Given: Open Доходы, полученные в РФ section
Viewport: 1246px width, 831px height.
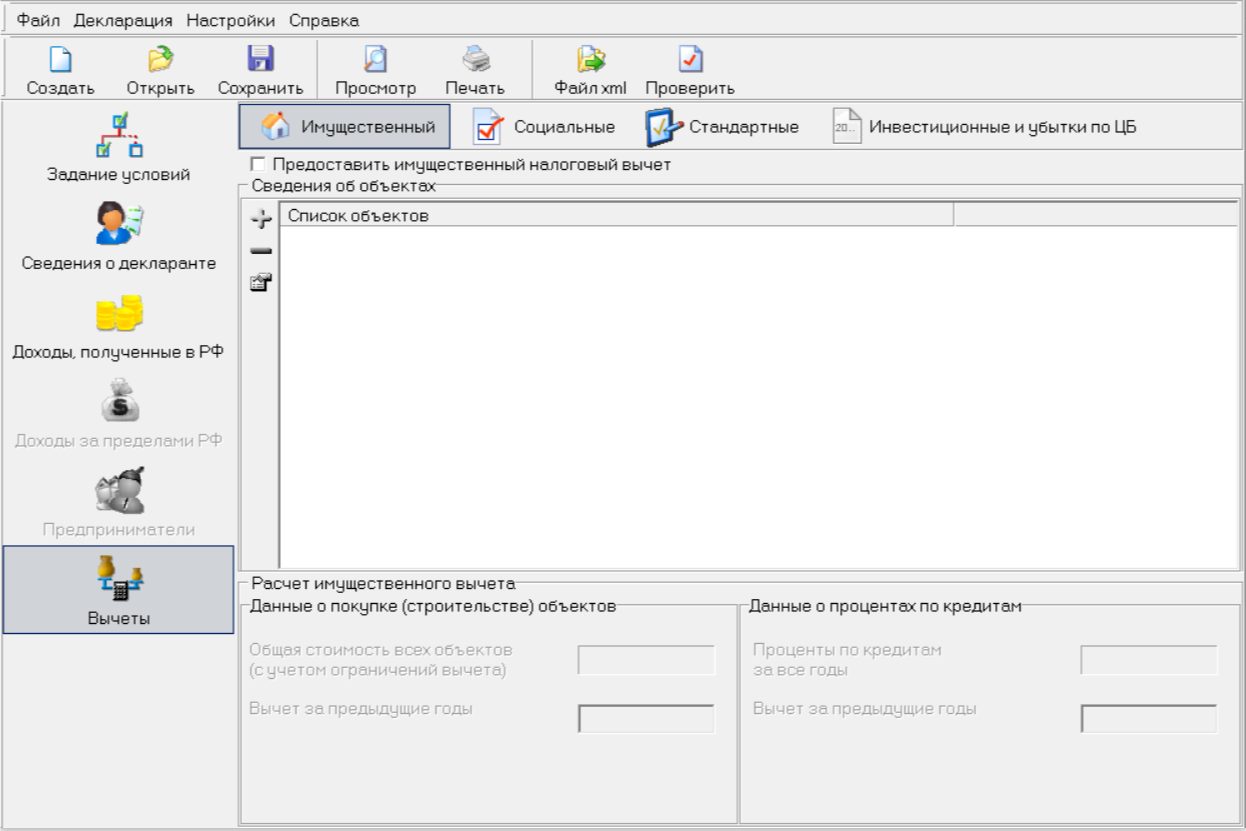Looking at the screenshot, I should tap(119, 326).
